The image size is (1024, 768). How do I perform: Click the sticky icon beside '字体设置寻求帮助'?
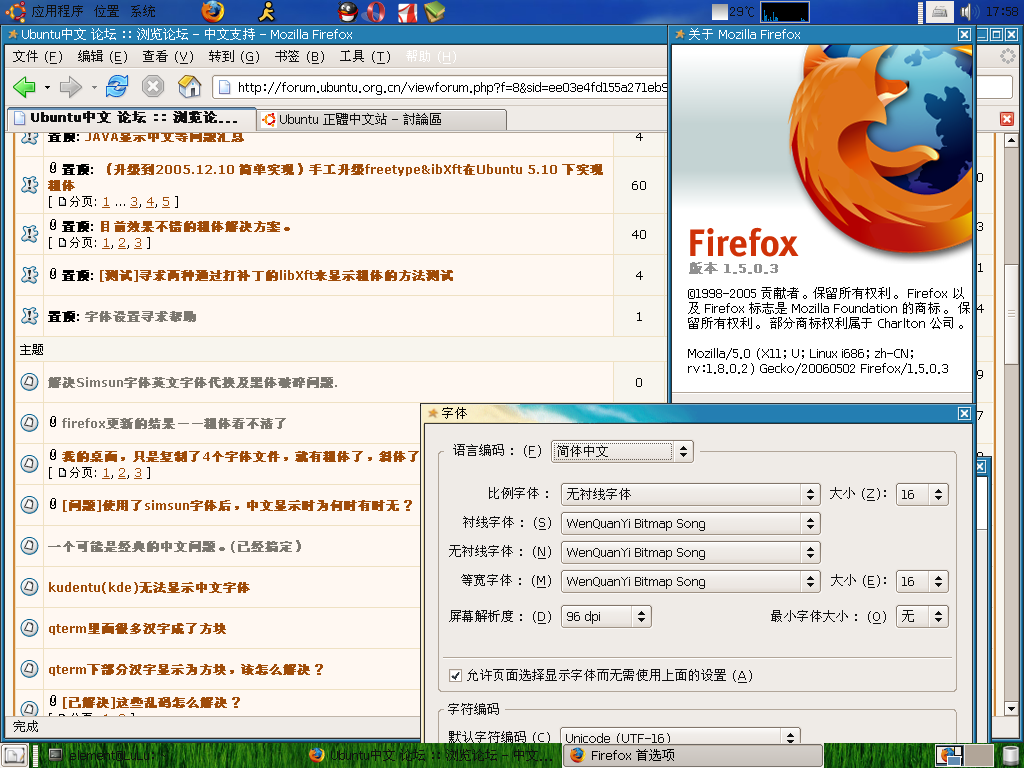29,317
